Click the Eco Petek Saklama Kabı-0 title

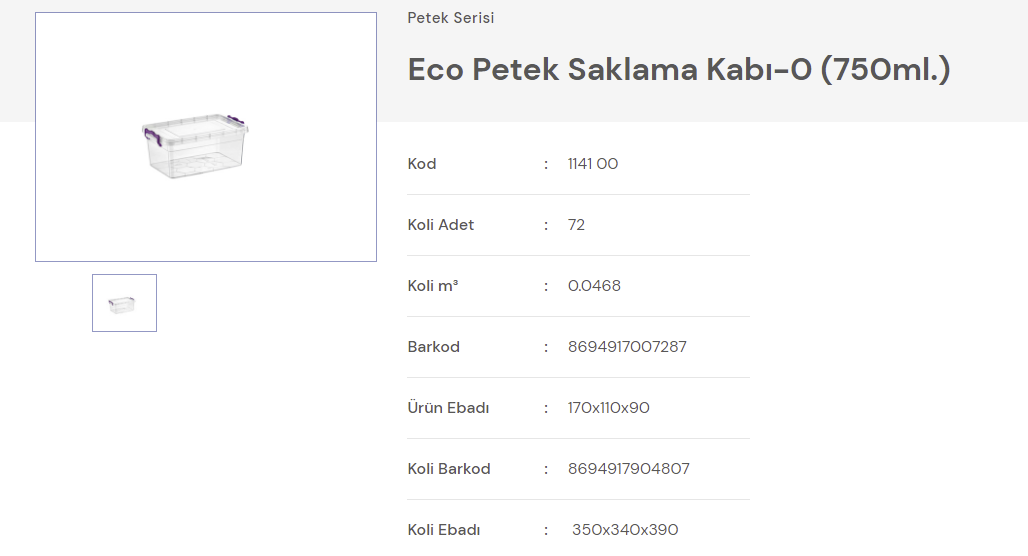coord(679,70)
